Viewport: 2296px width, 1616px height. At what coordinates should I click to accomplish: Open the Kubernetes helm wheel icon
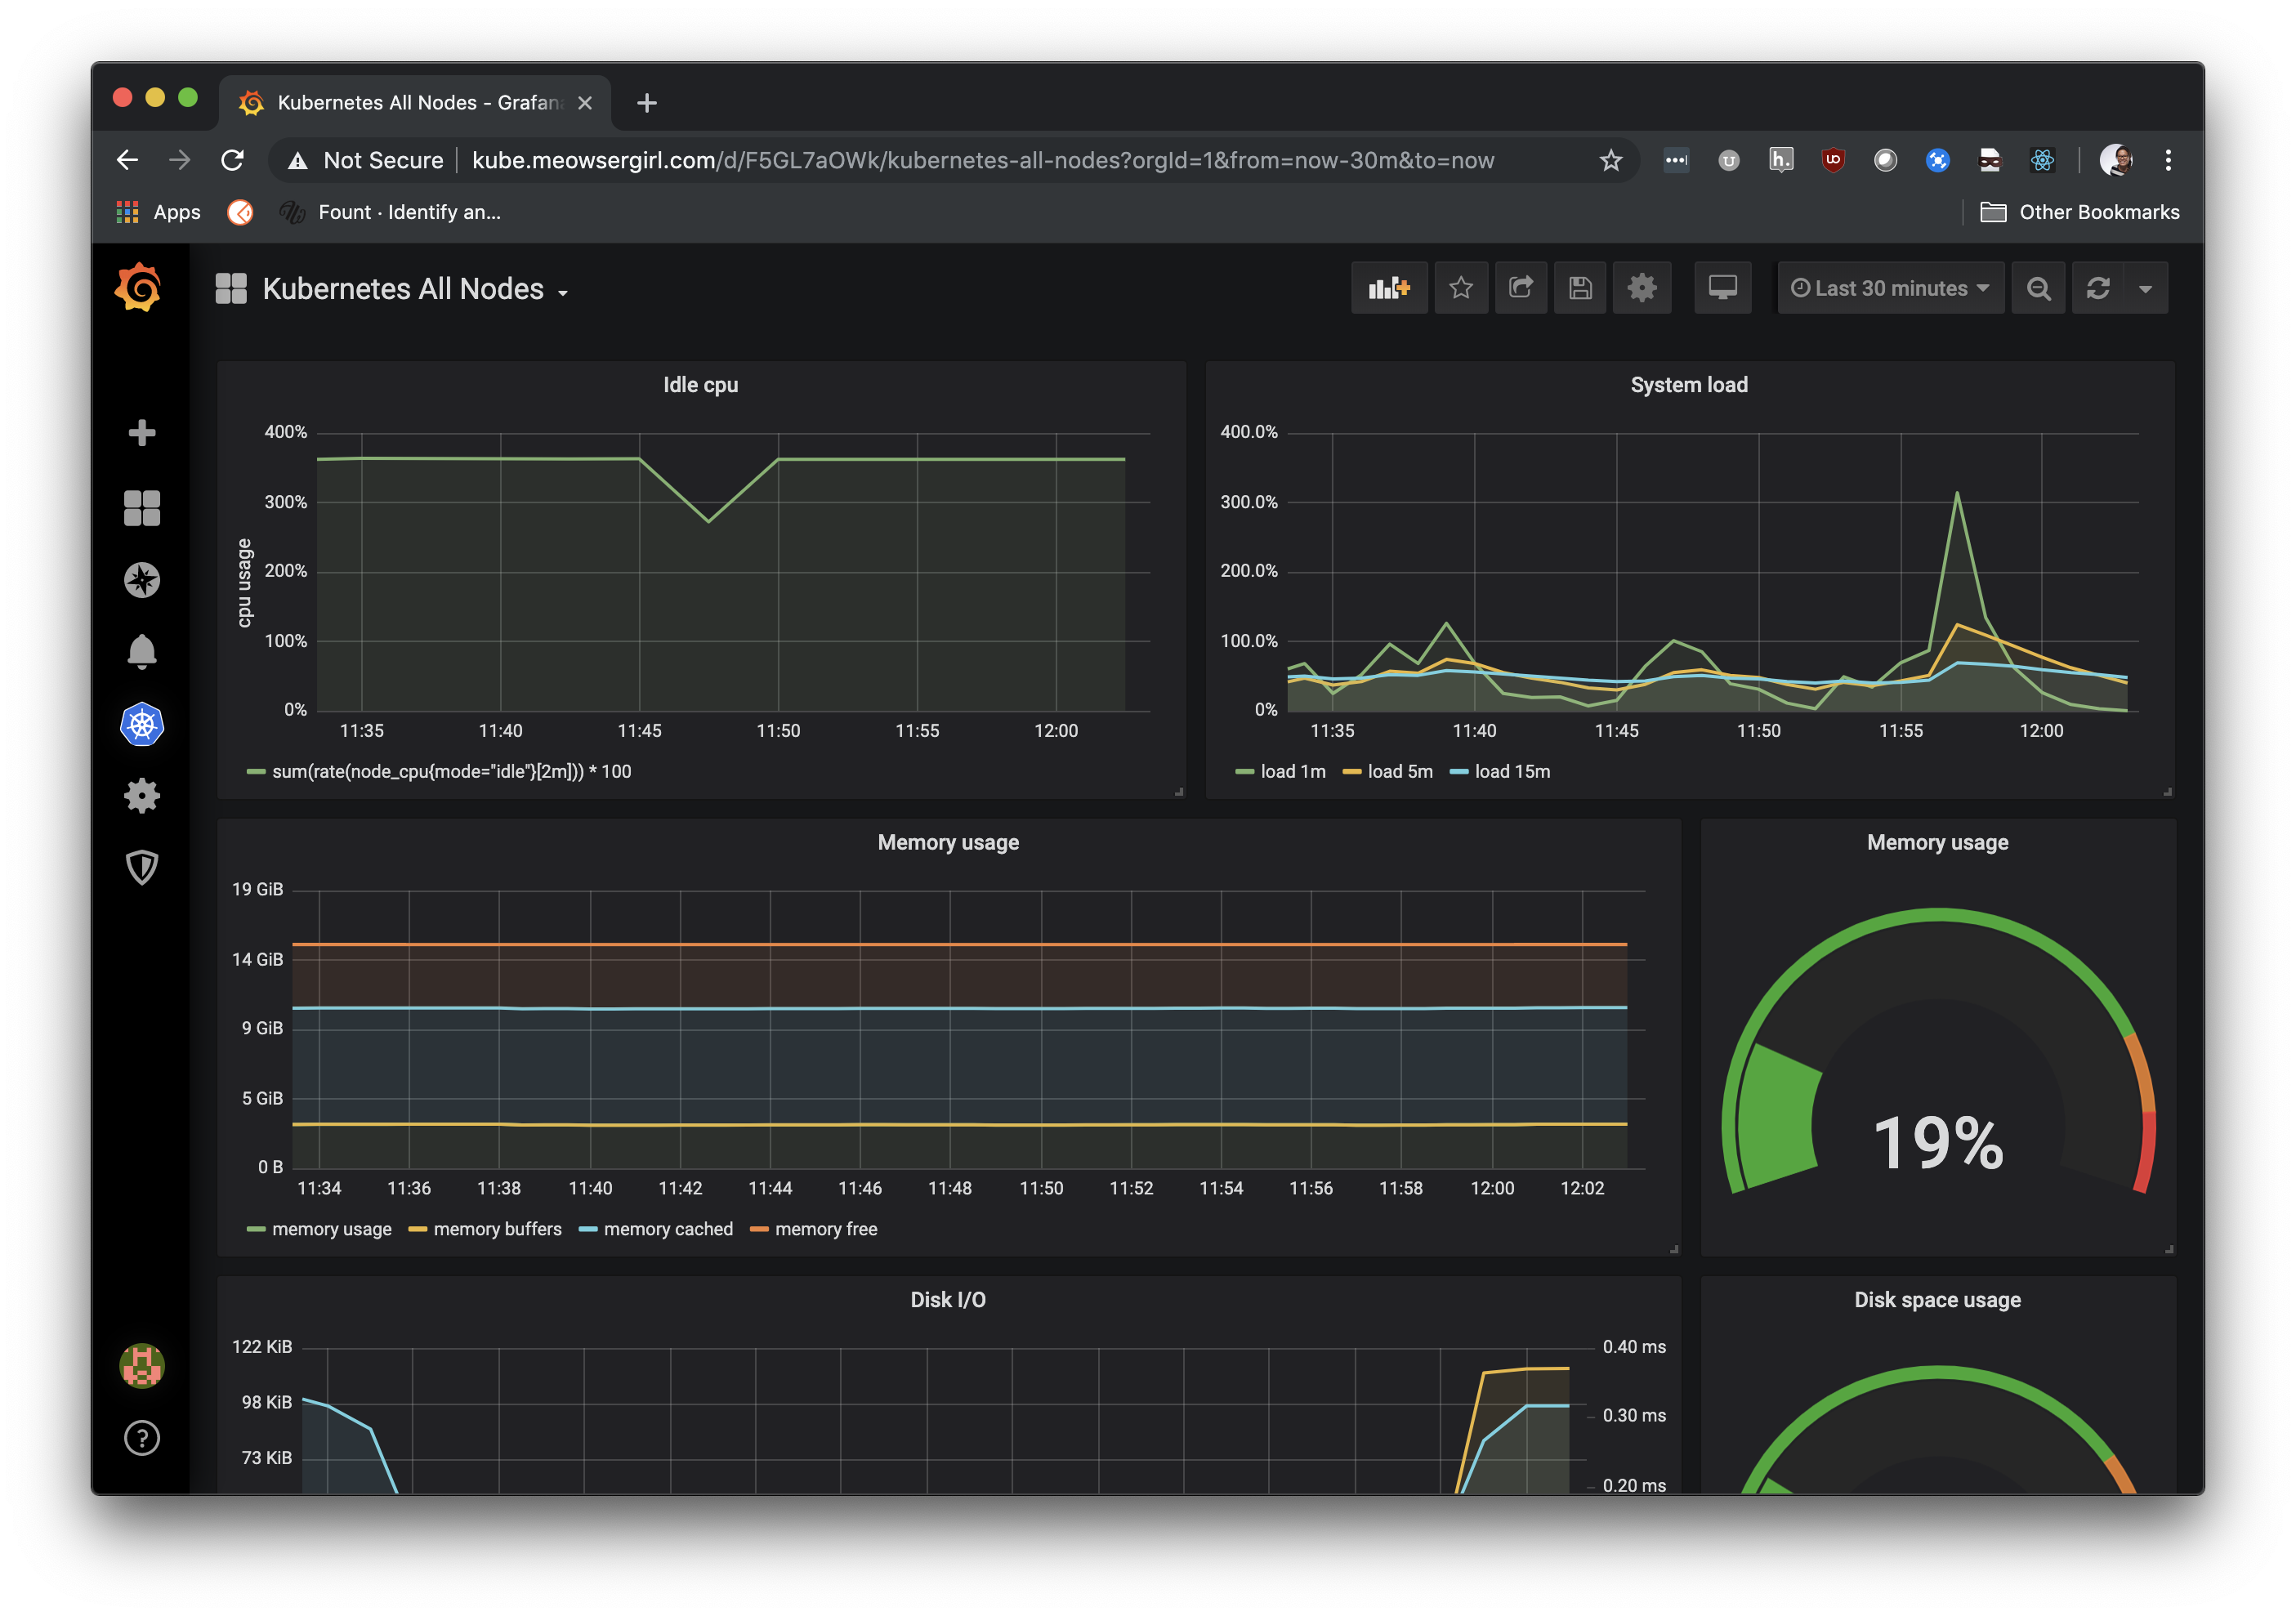[x=142, y=725]
